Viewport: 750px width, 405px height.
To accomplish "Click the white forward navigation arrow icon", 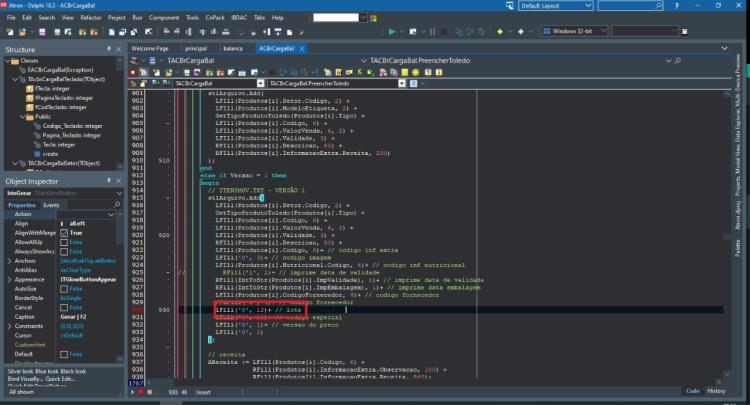I will point(521,32).
